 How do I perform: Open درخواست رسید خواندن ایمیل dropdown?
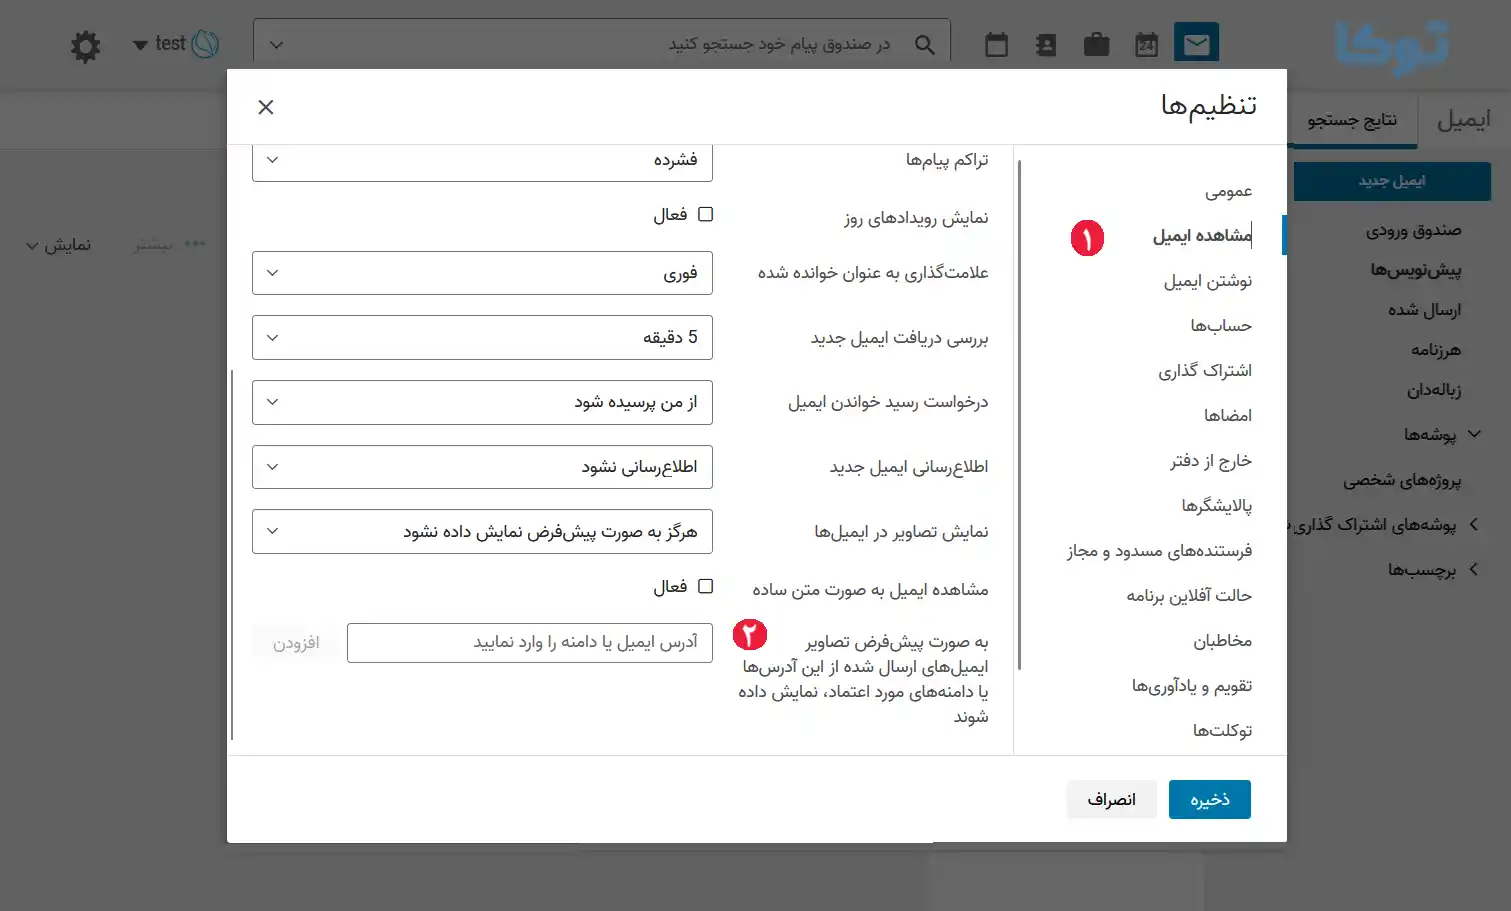[x=482, y=402]
